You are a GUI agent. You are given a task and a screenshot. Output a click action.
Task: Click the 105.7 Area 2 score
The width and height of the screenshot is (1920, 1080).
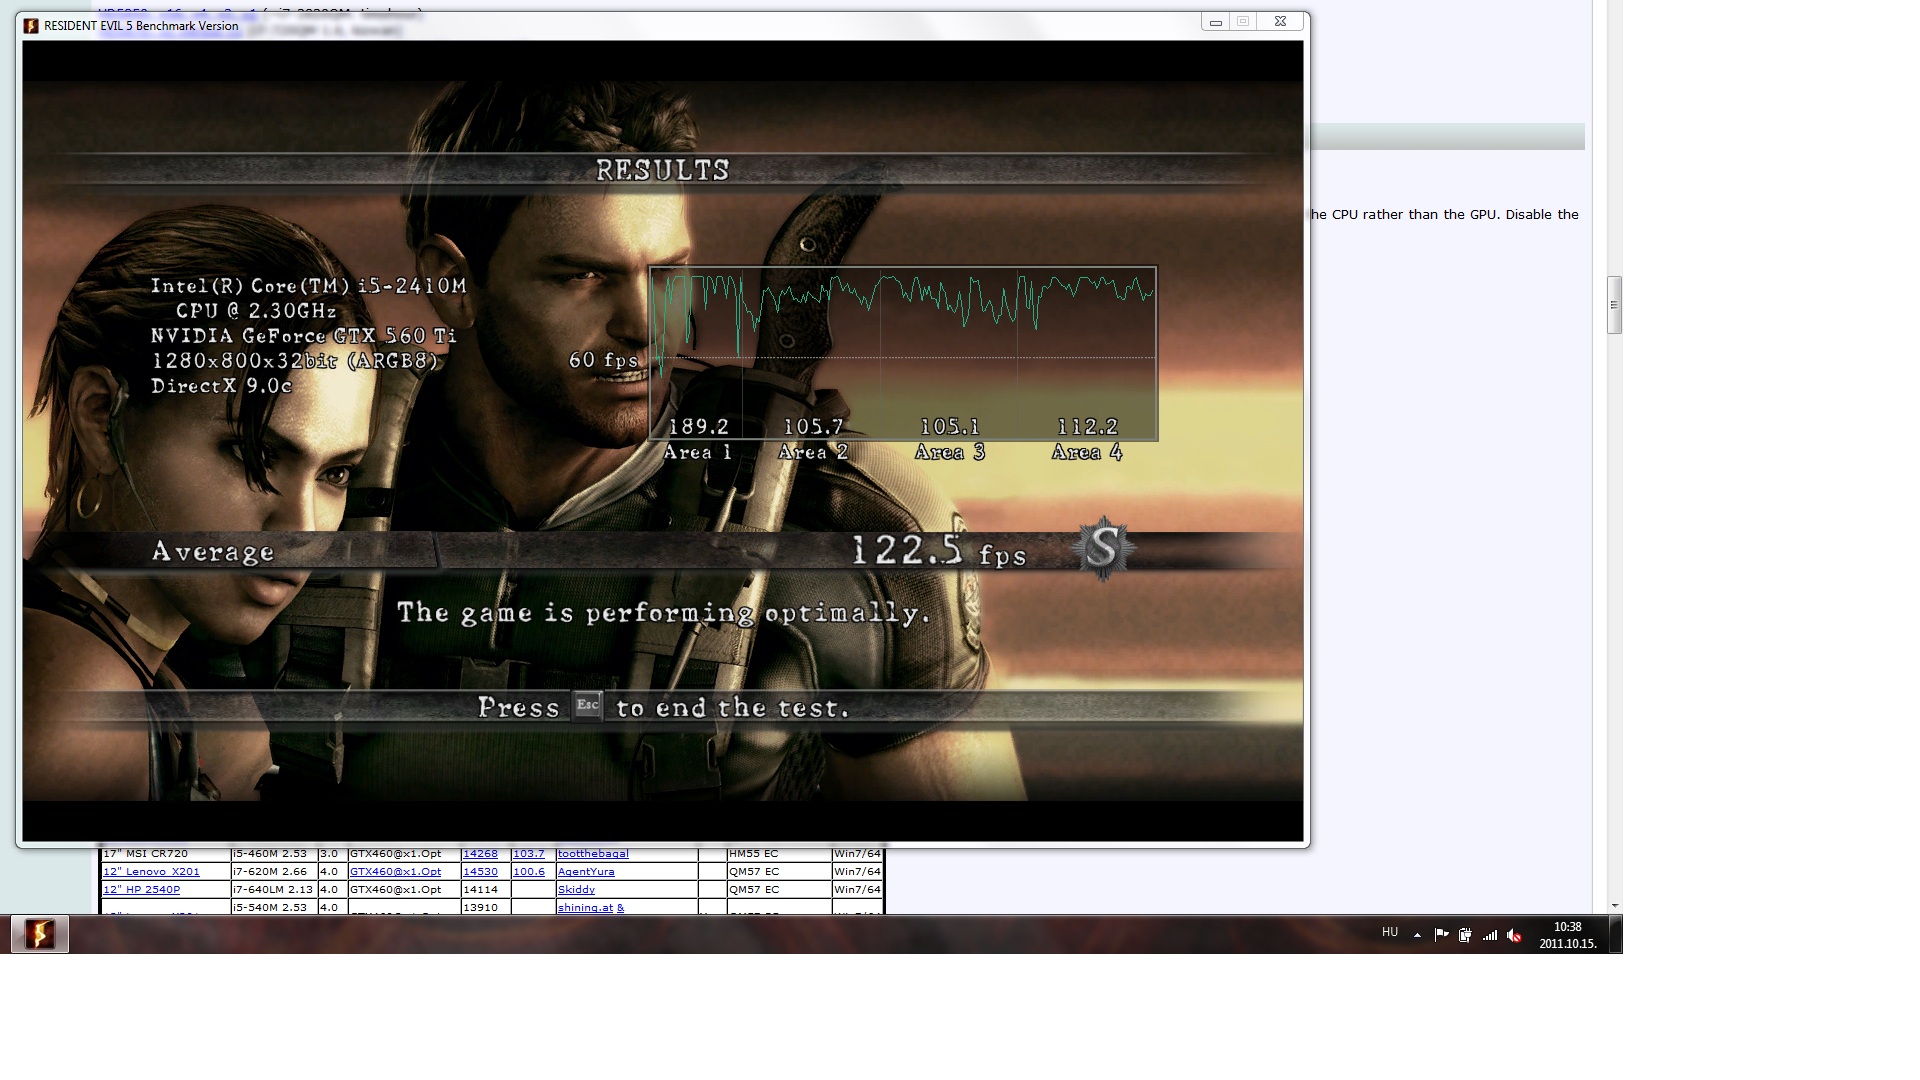813,427
